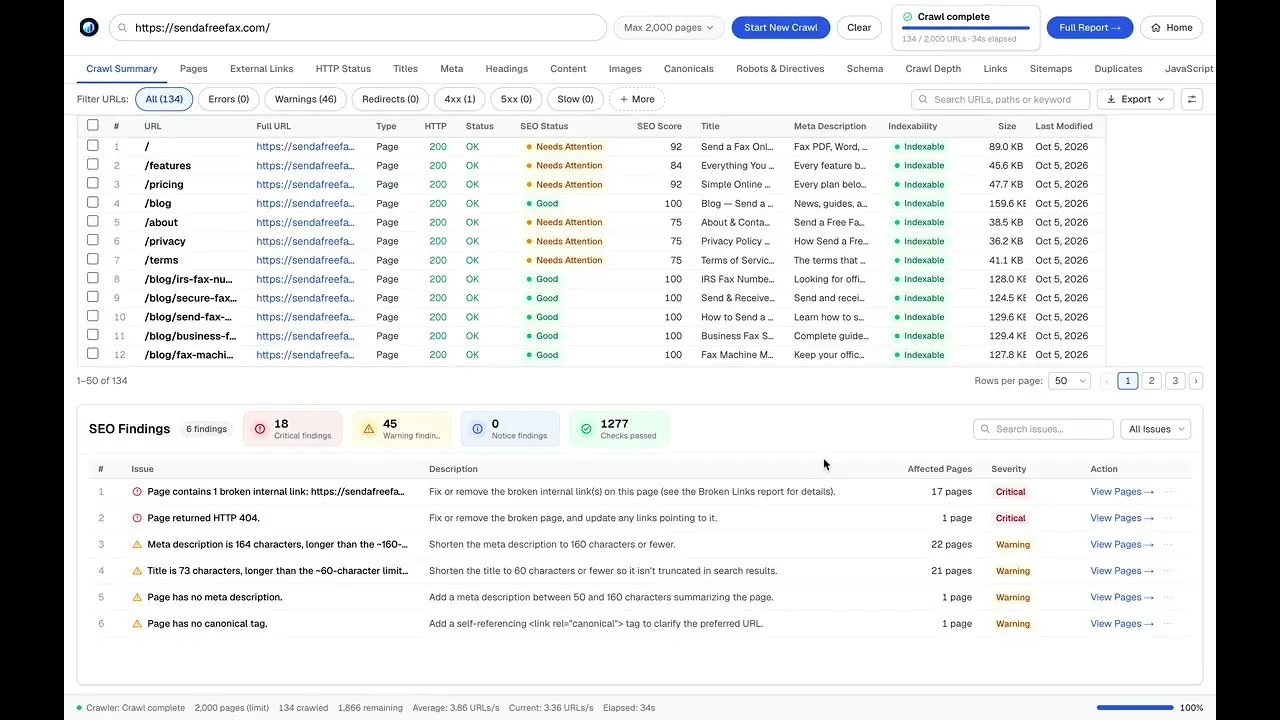The image size is (1280, 720).
Task: Click the home icon in Home button
Action: [1156, 28]
